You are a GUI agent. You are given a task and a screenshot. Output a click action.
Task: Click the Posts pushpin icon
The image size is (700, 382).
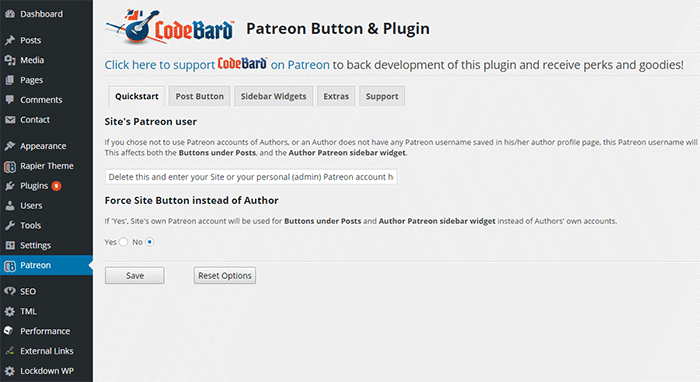(10, 40)
